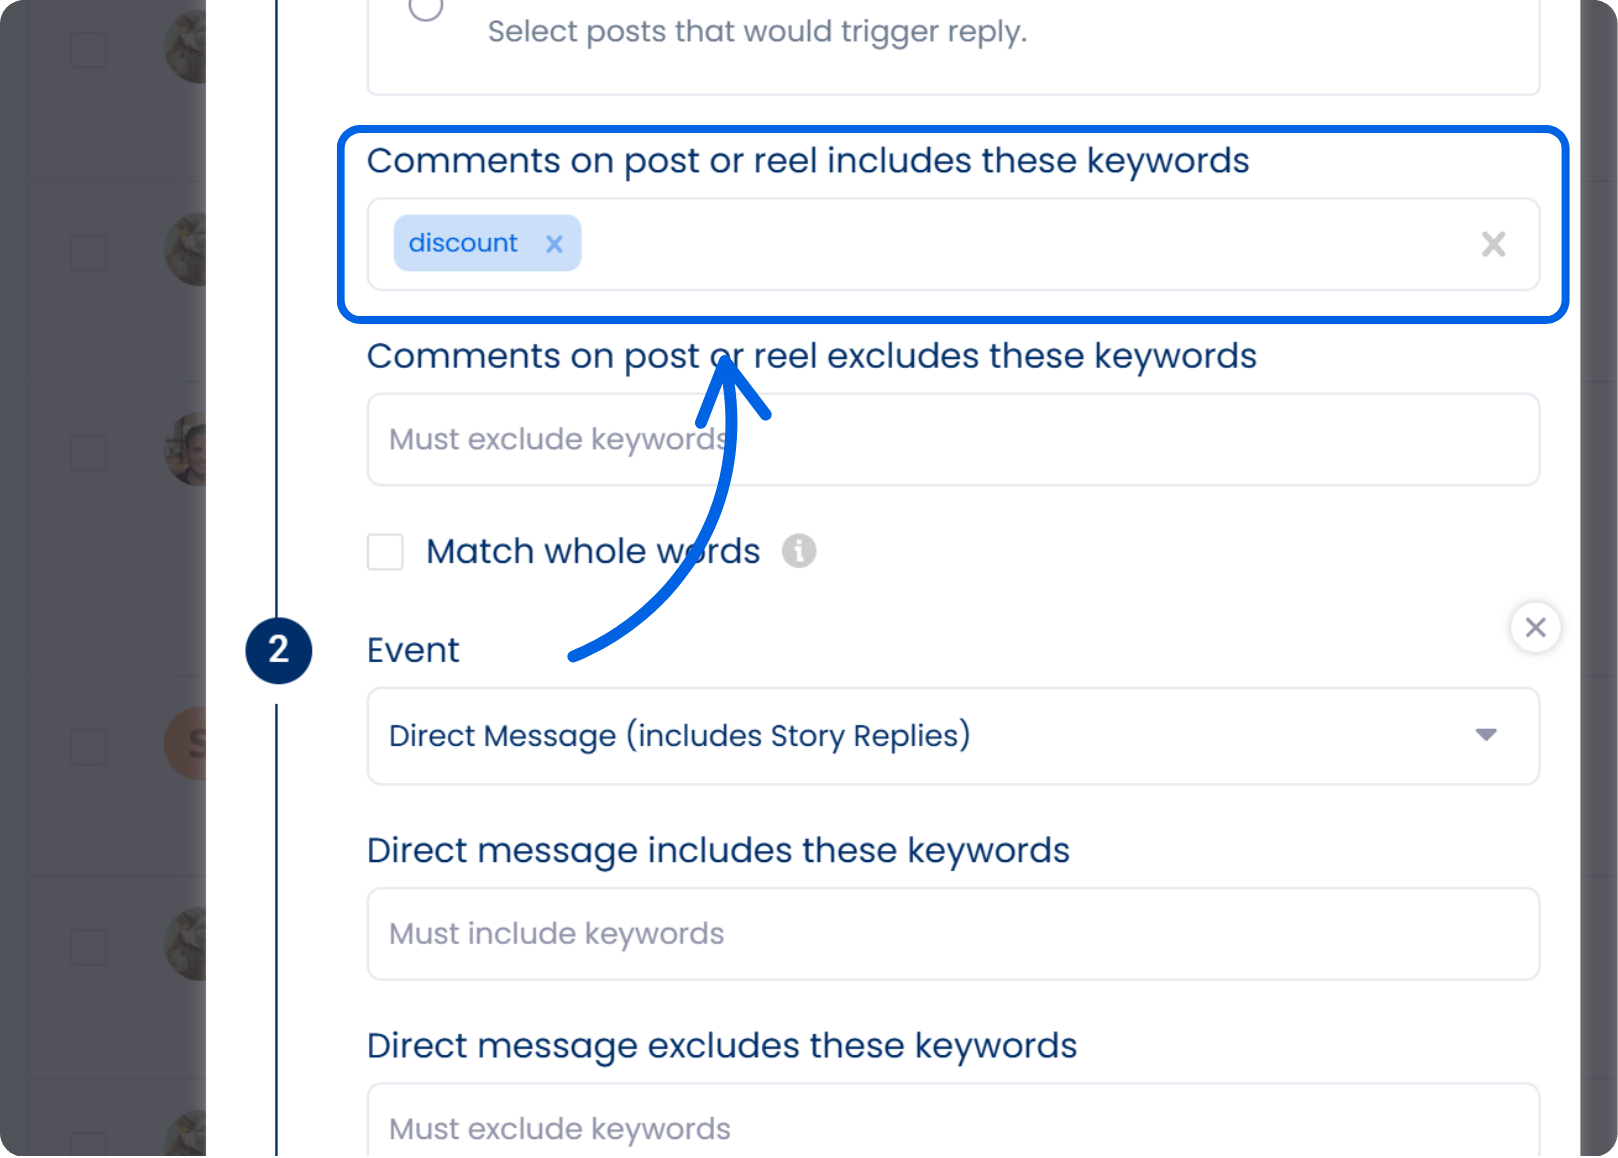Screen dimensions: 1618x1158
Task: Click the info icon beside Match whole words
Action: click(x=798, y=551)
